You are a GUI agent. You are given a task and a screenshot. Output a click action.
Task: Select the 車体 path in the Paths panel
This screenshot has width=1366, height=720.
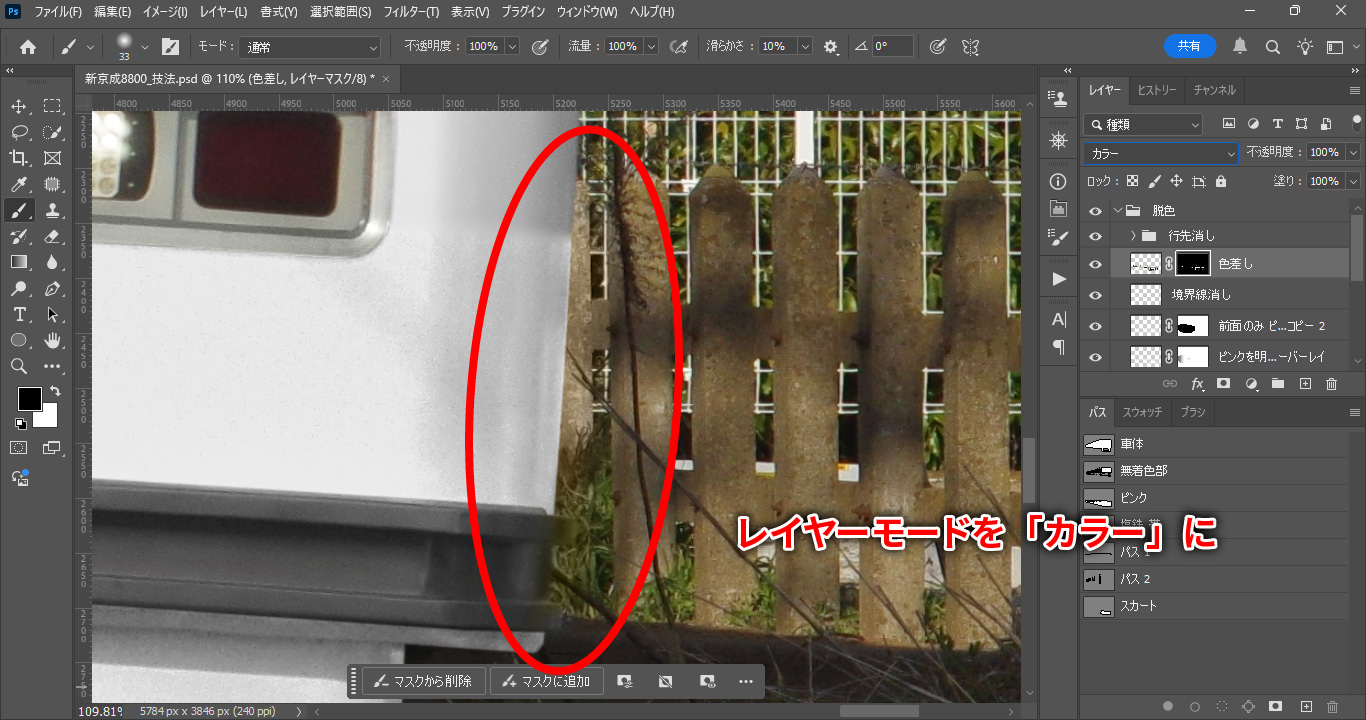(1132, 444)
